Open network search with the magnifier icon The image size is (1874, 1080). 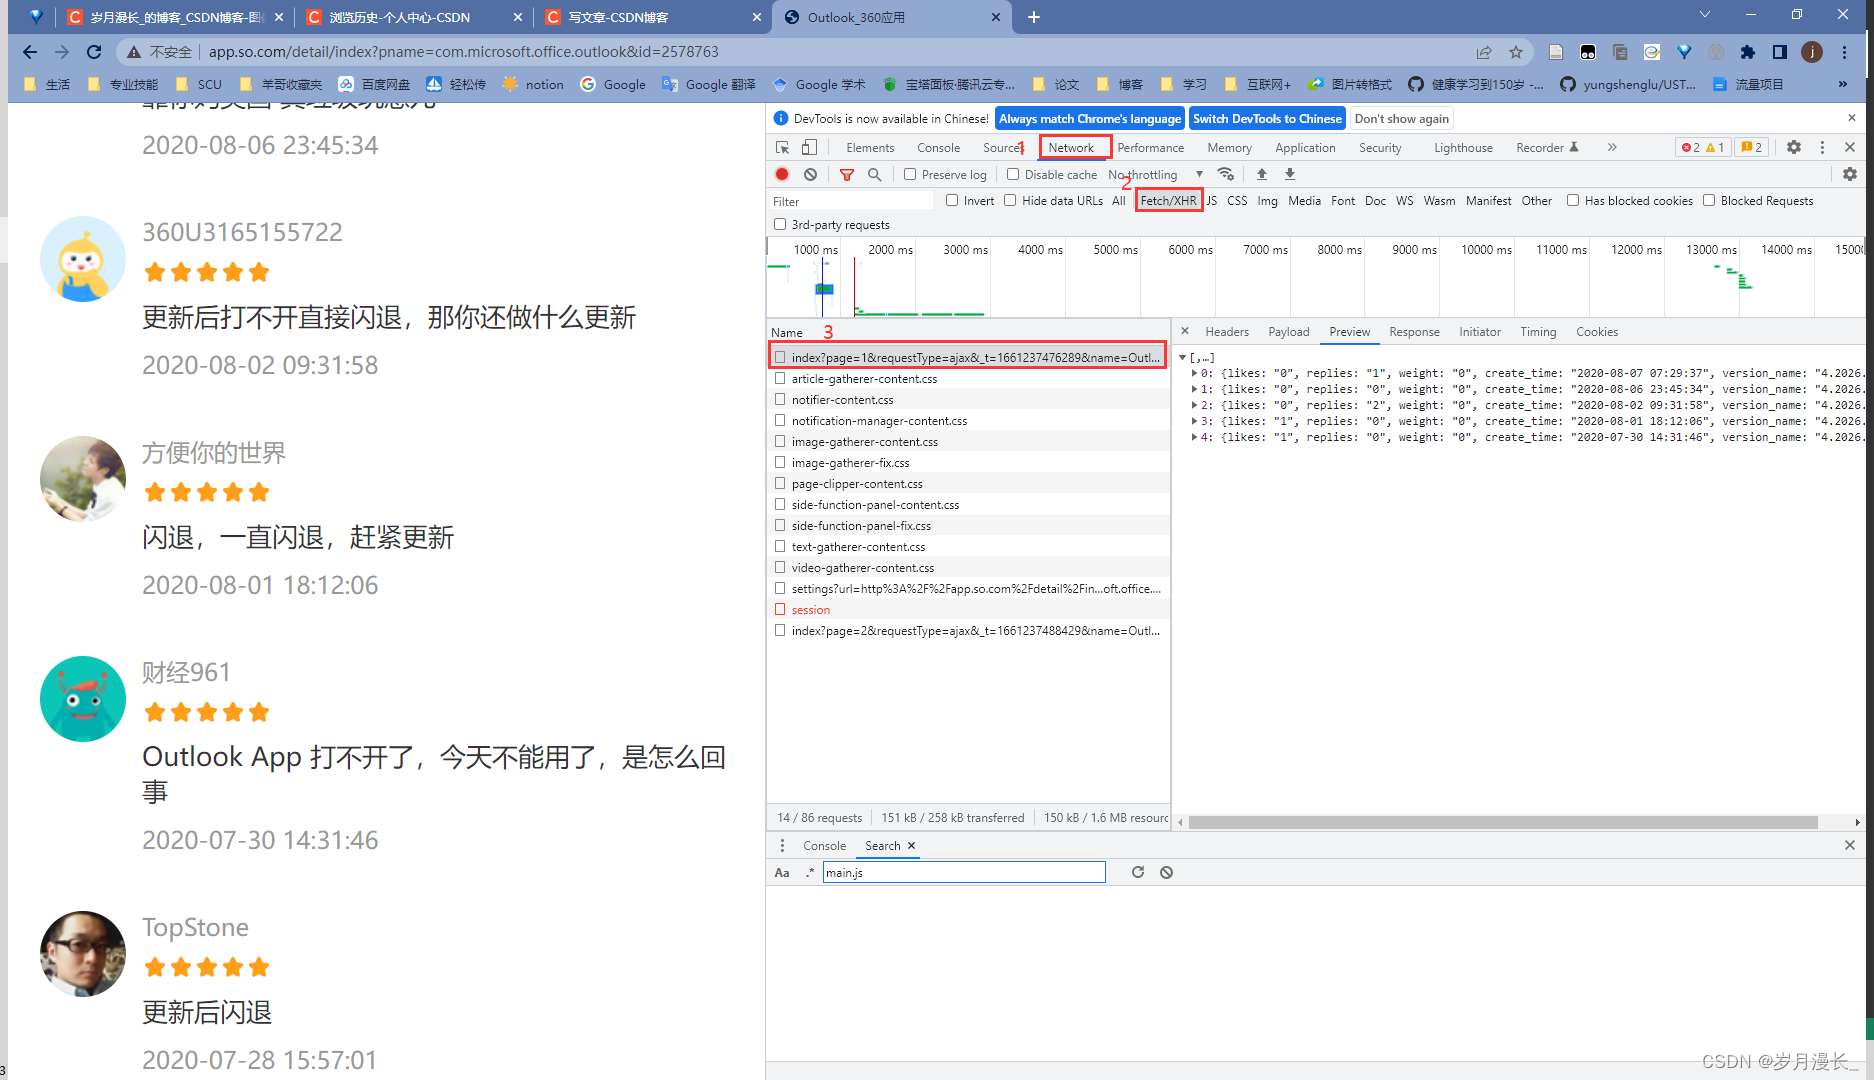[875, 174]
